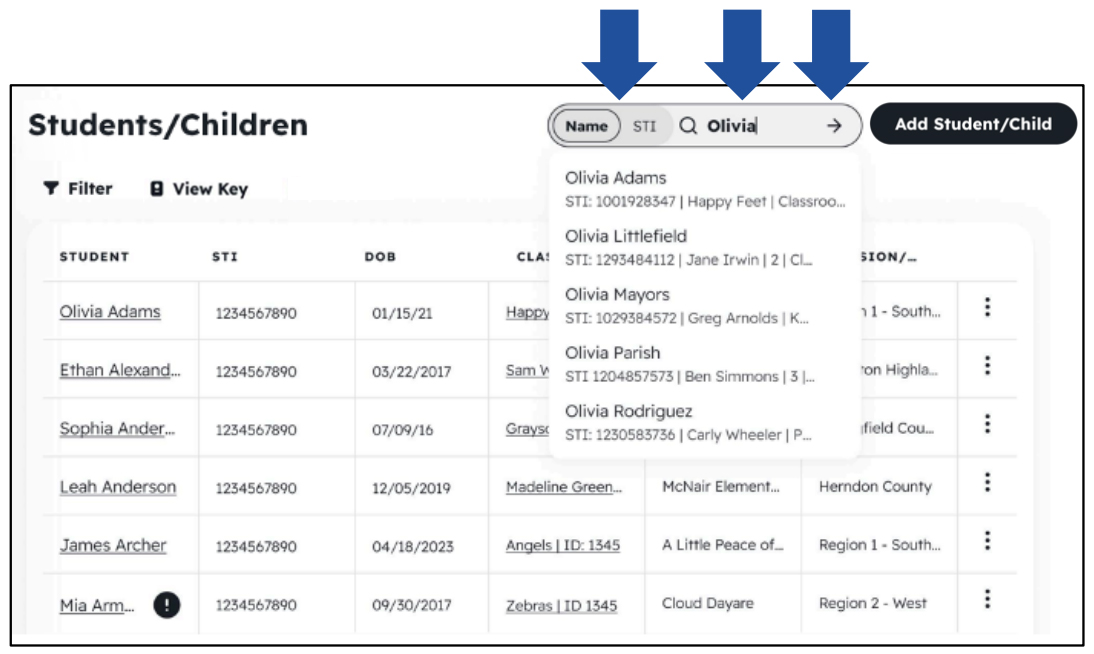
Task: Select the Name search mode toggle
Action: [x=586, y=126]
